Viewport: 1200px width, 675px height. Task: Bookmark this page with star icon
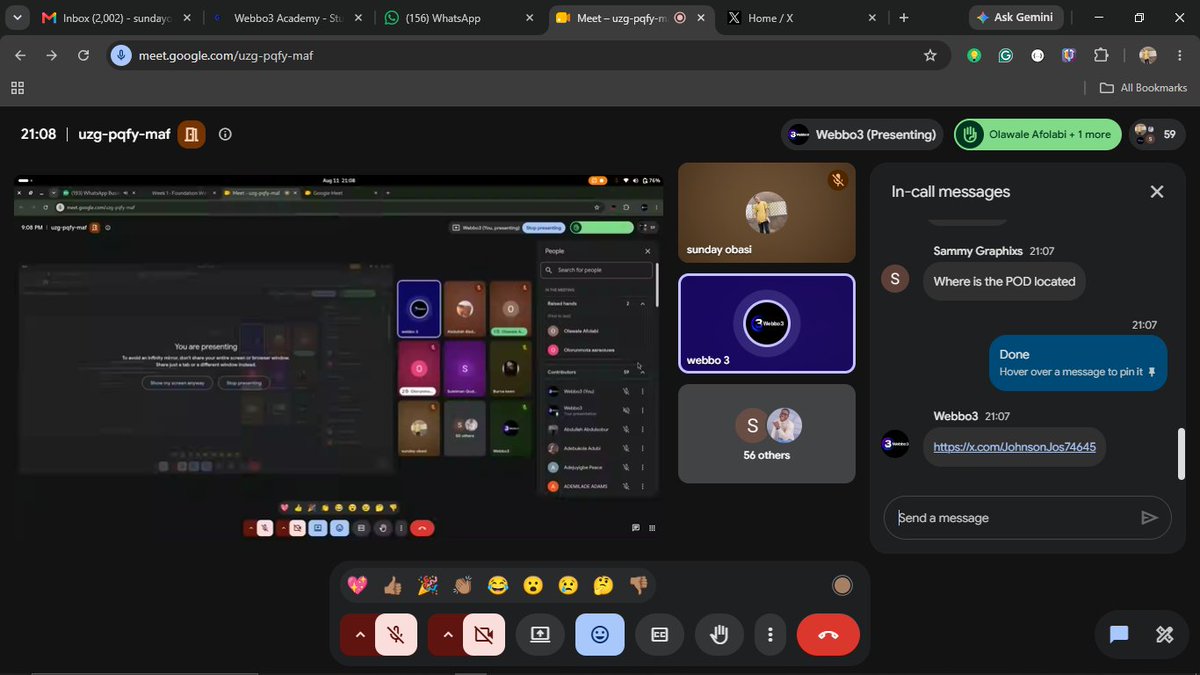pos(930,56)
